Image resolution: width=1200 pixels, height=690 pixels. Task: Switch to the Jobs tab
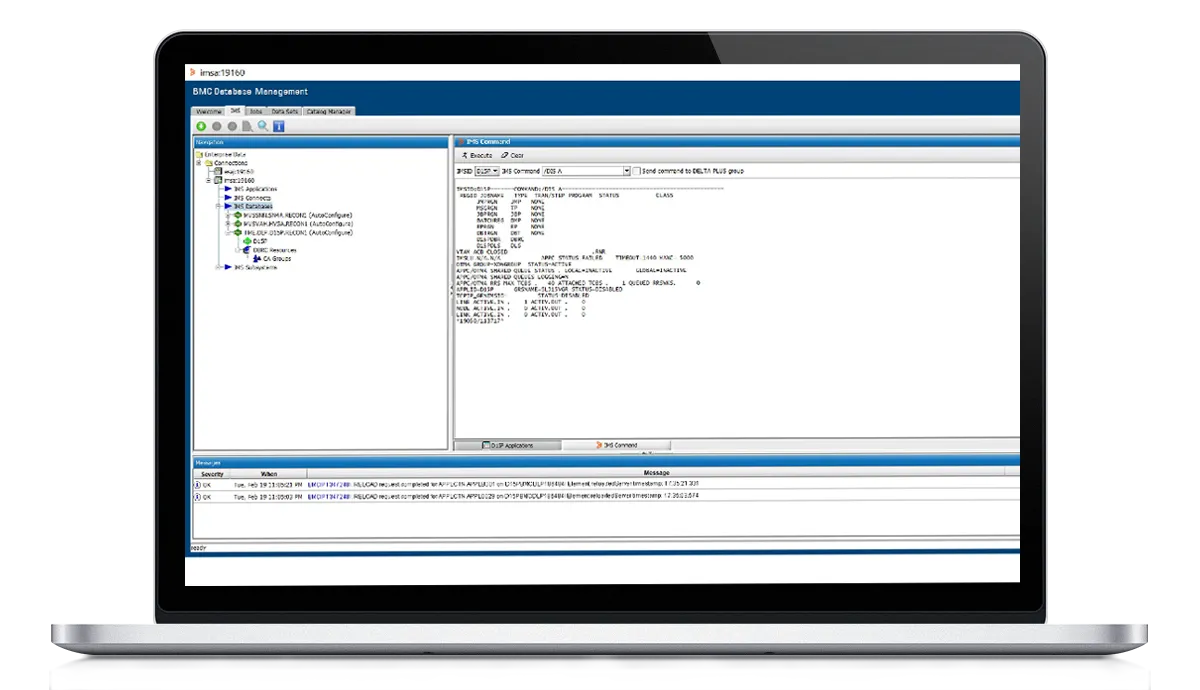(x=256, y=111)
